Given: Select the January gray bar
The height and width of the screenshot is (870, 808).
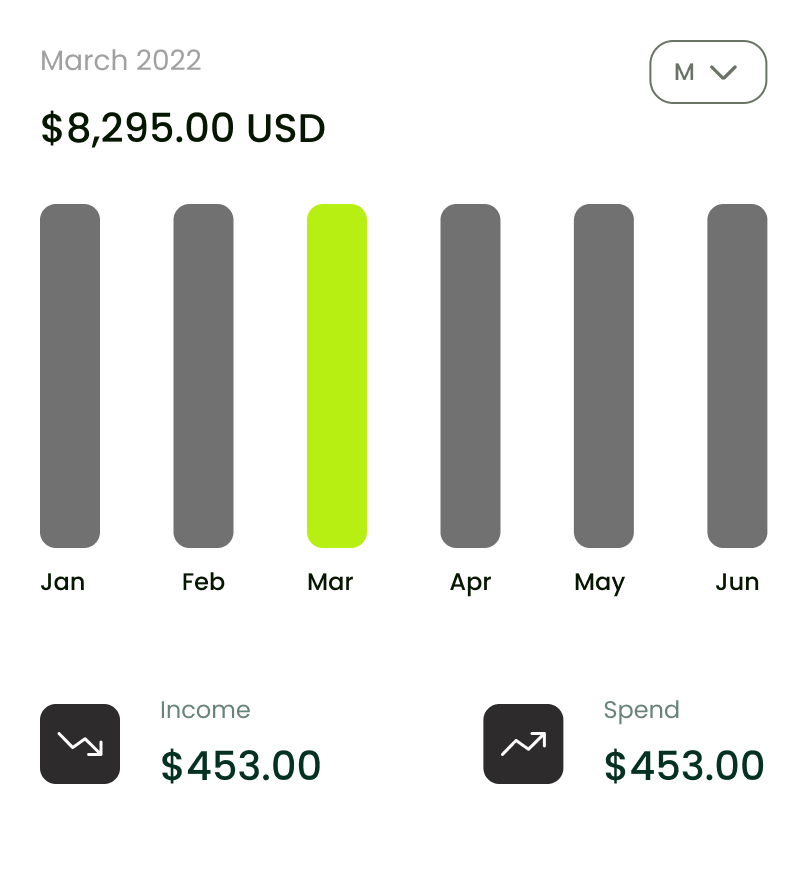Looking at the screenshot, I should pos(70,376).
